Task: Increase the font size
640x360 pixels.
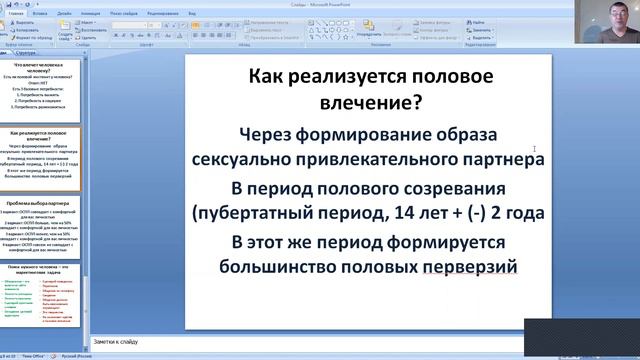Action: coord(166,25)
